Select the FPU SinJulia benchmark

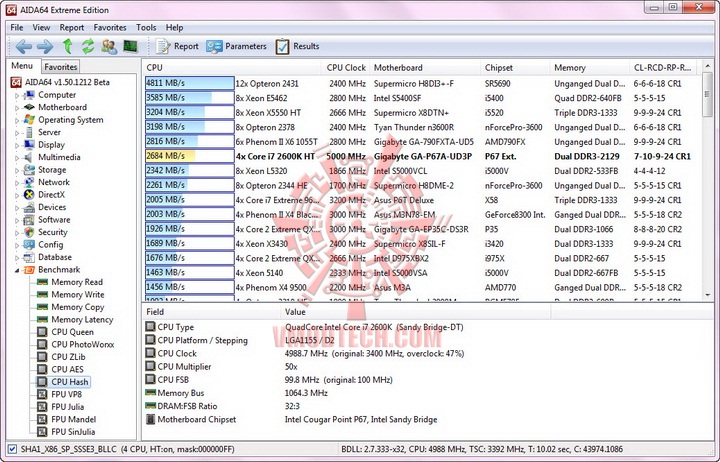73,432
